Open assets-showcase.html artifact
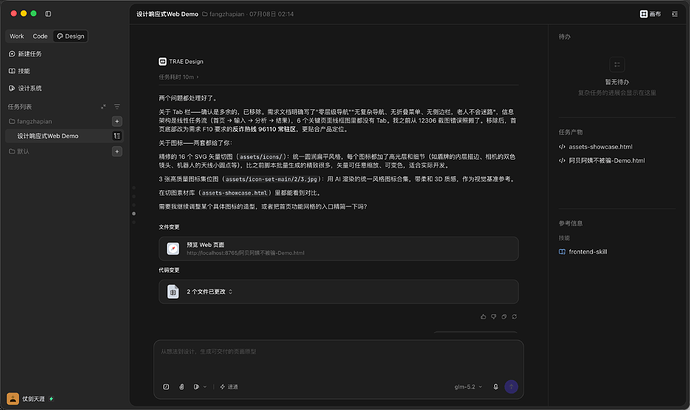This screenshot has width=690, height=410. click(596, 146)
